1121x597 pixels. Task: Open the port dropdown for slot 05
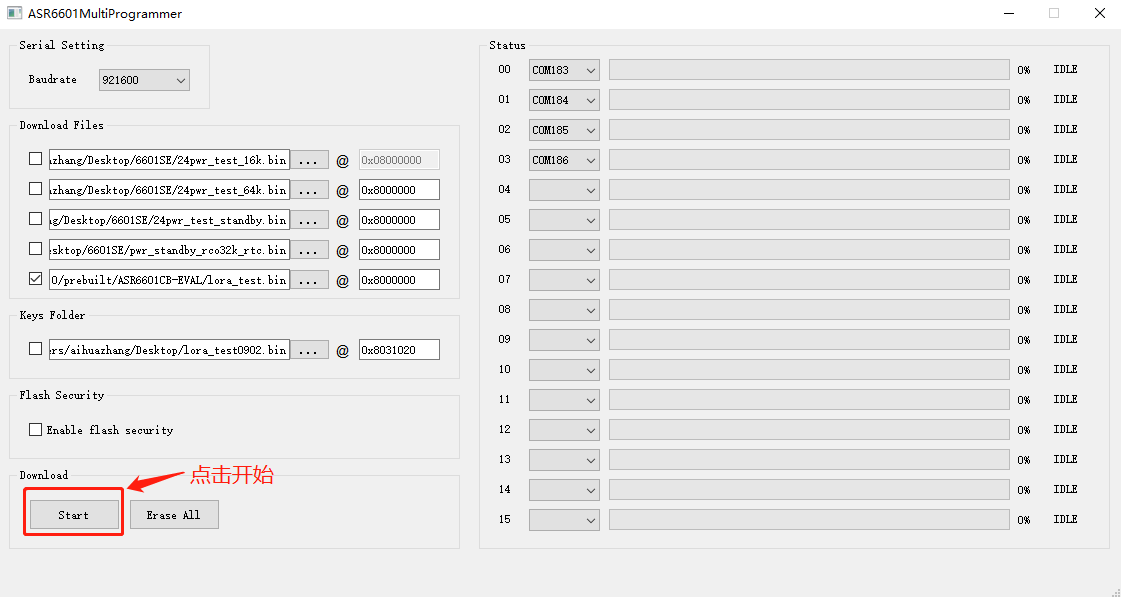click(564, 220)
